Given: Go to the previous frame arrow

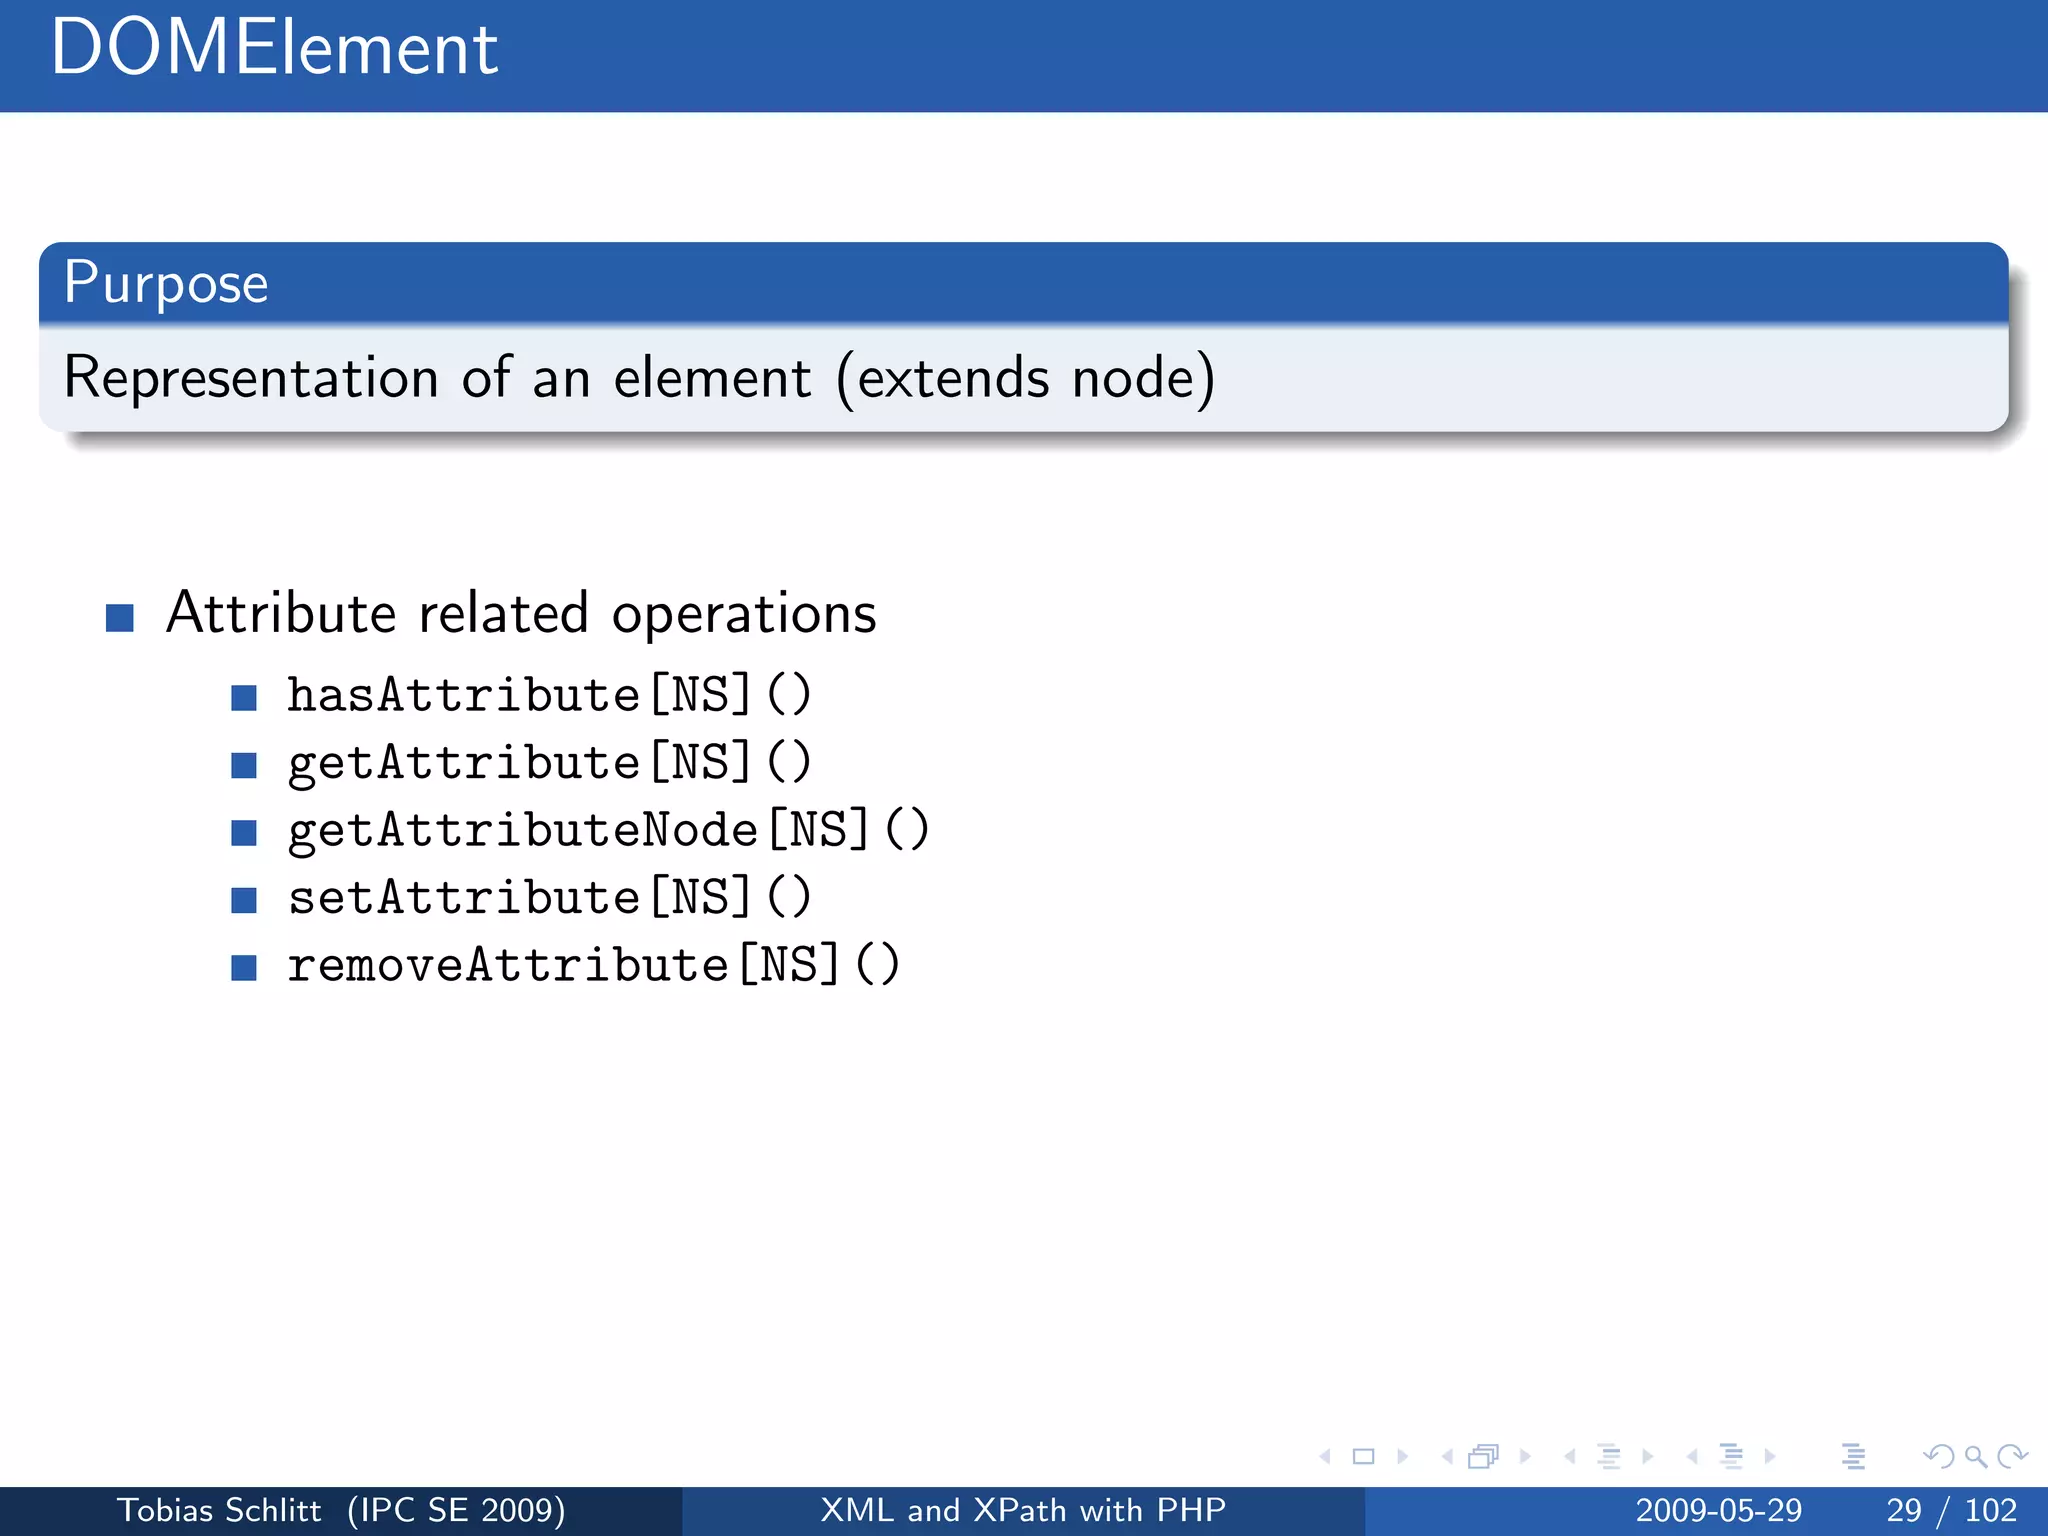Looking at the screenshot, I should pyautogui.click(x=1447, y=1457).
